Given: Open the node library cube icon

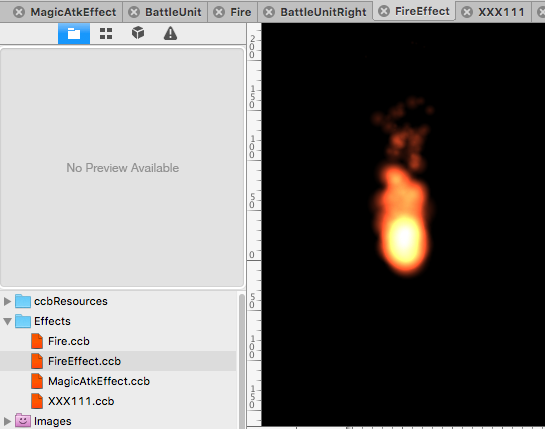Looking at the screenshot, I should pos(138,33).
